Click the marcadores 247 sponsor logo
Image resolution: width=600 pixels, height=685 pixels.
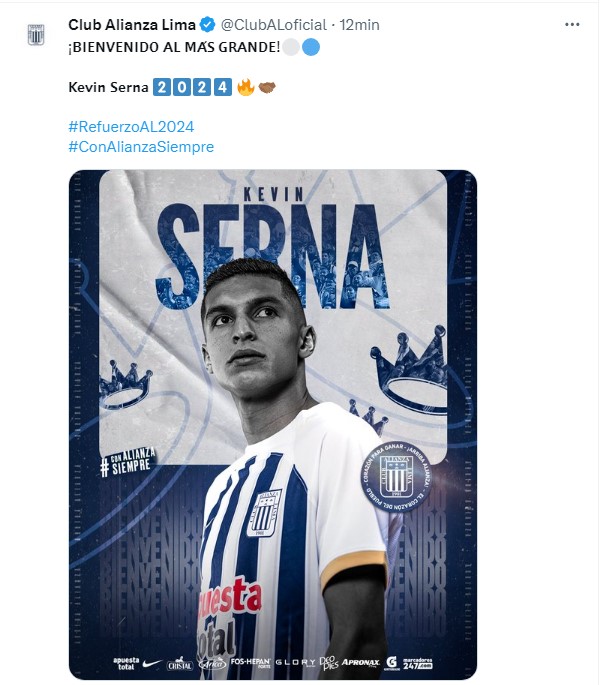tap(417, 664)
